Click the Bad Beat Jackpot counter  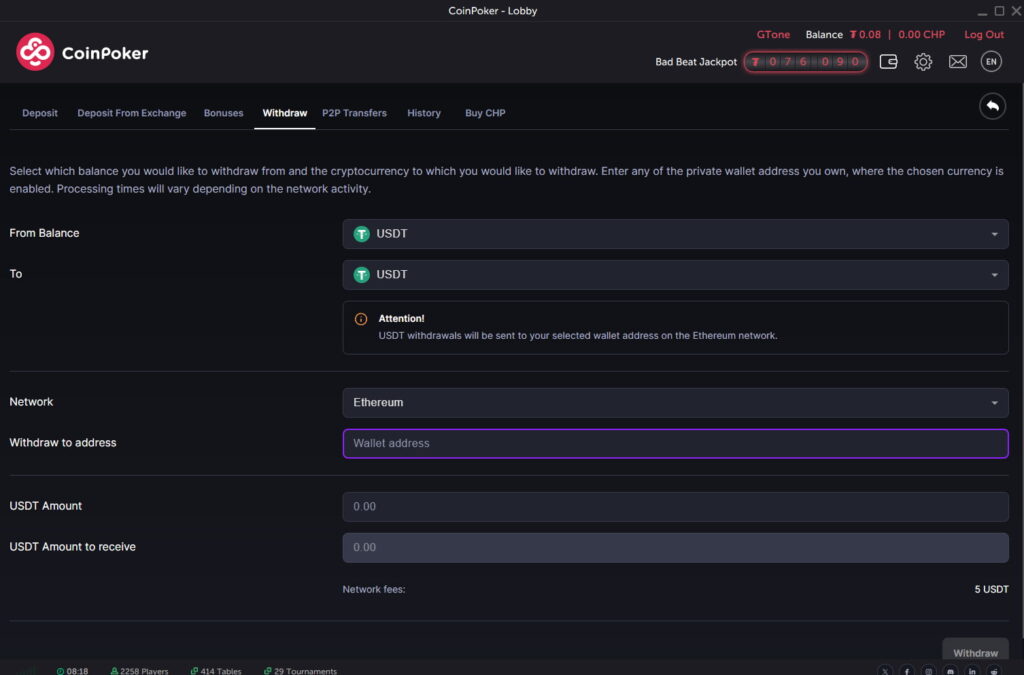[x=805, y=62]
